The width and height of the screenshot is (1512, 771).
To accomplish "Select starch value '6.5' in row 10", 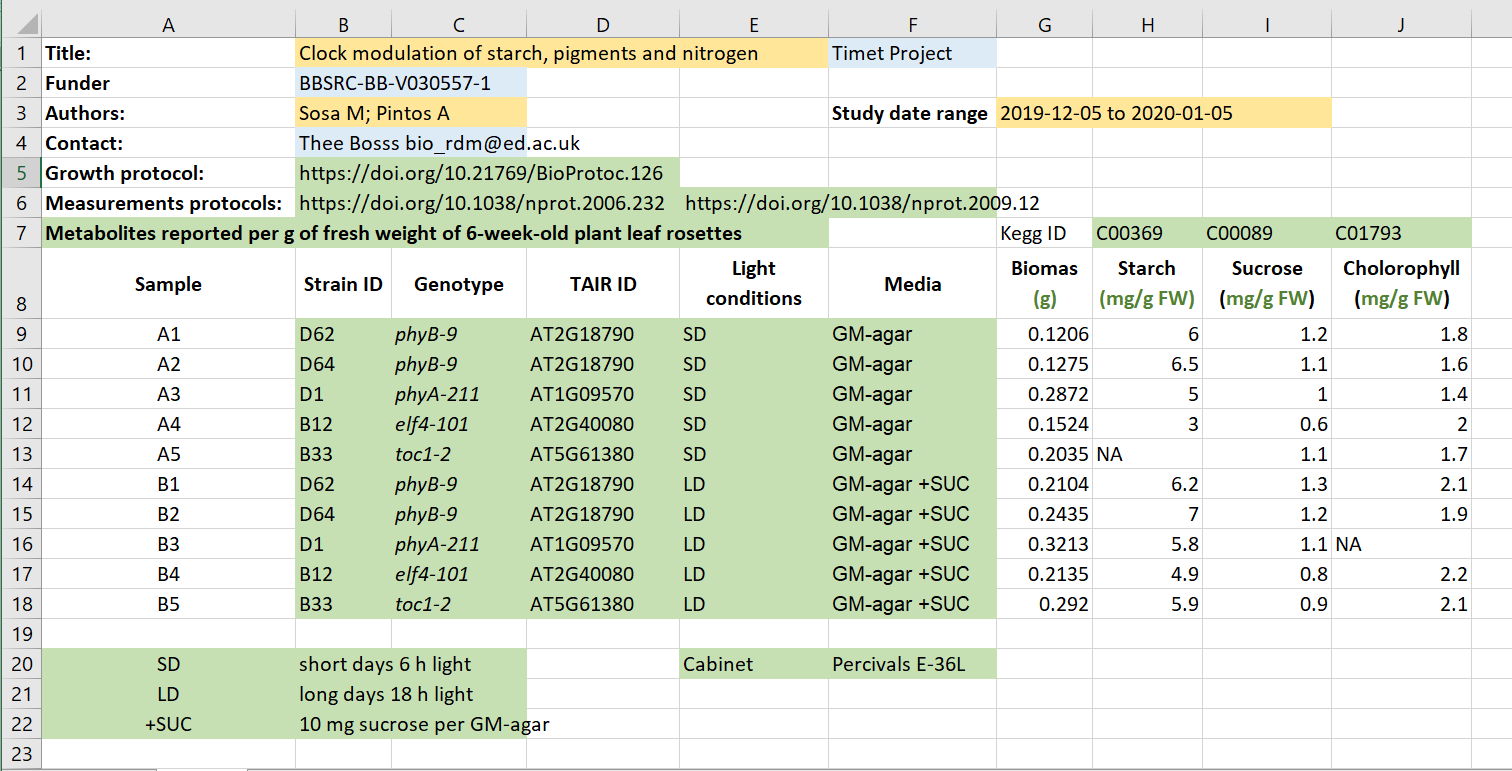I will [x=1148, y=364].
